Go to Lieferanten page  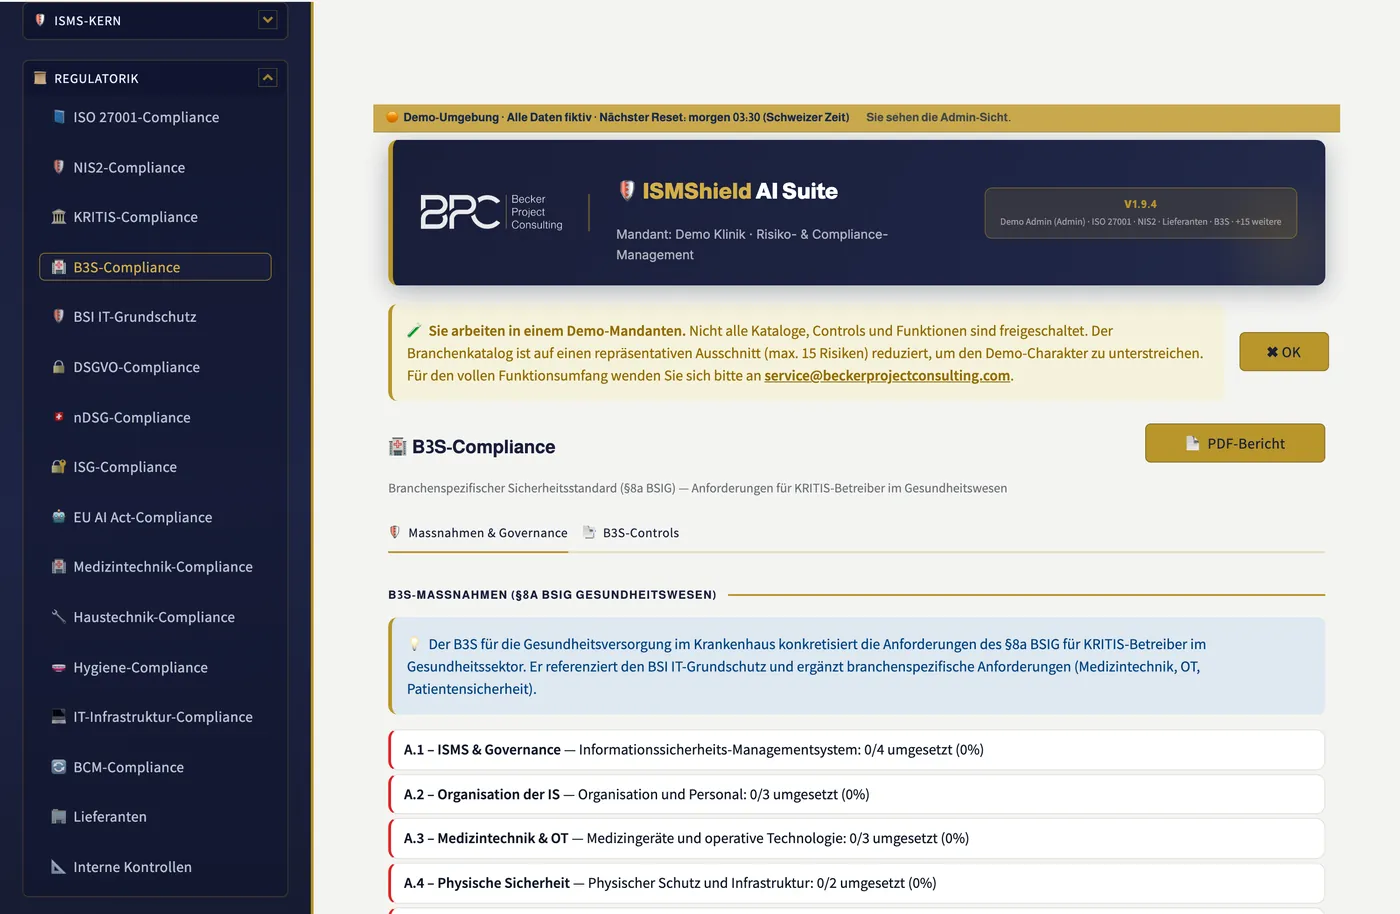coord(155,817)
